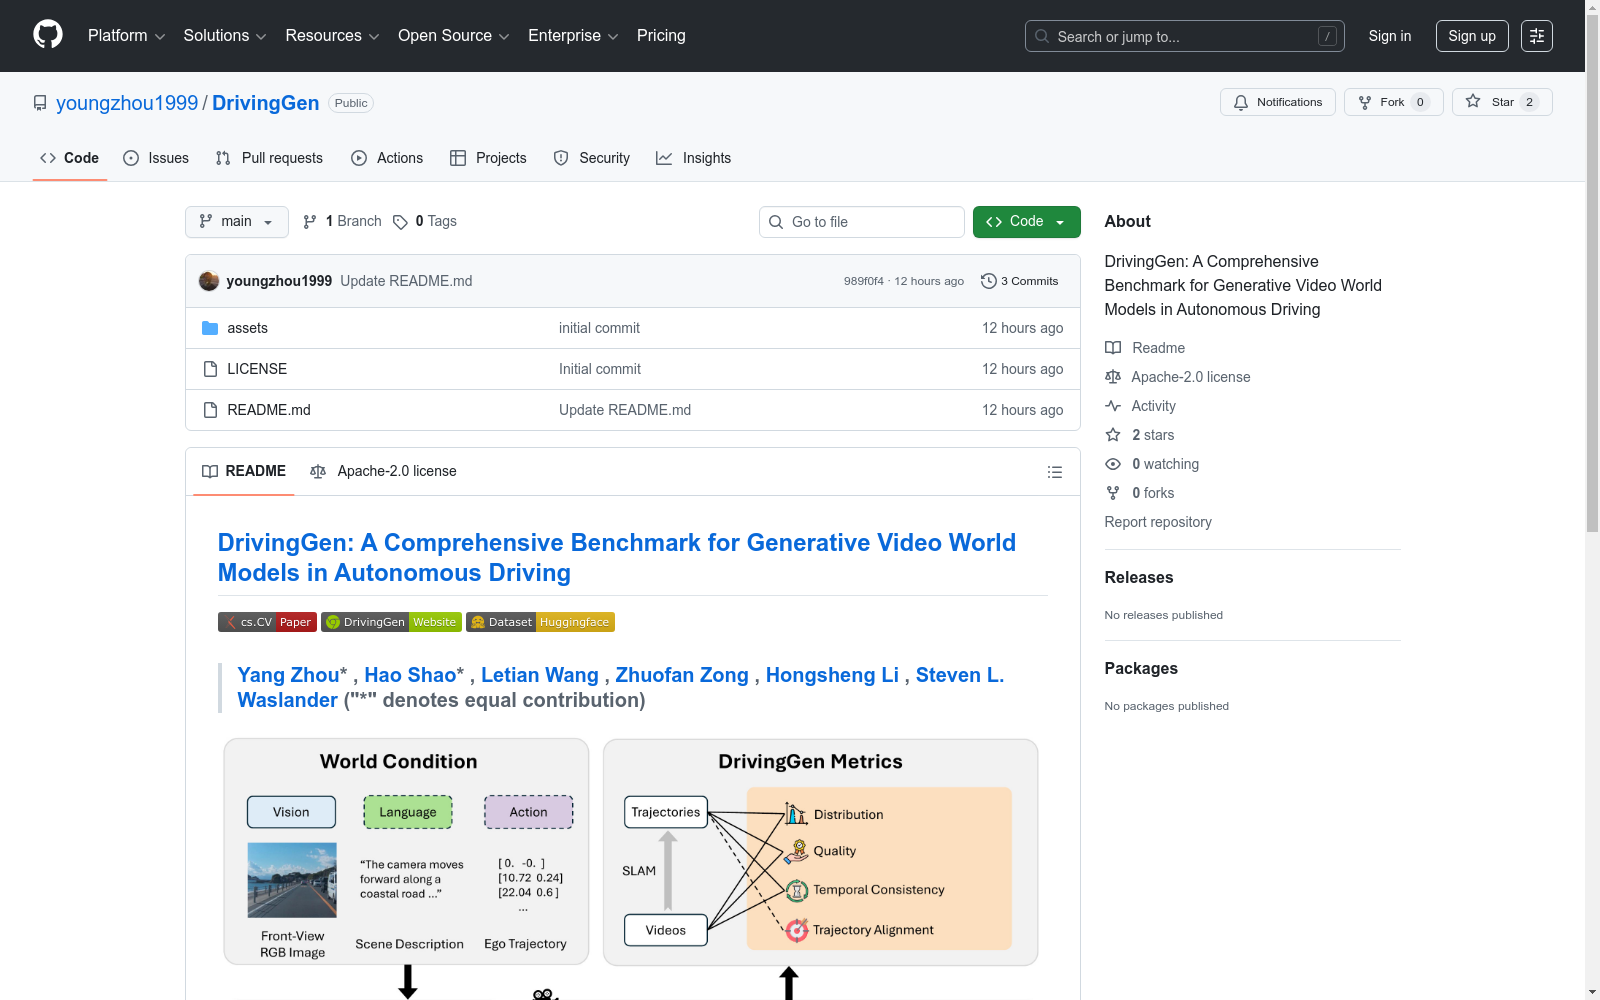View 3 Commits history
Viewport: 1600px width, 1000px height.
(x=1020, y=281)
